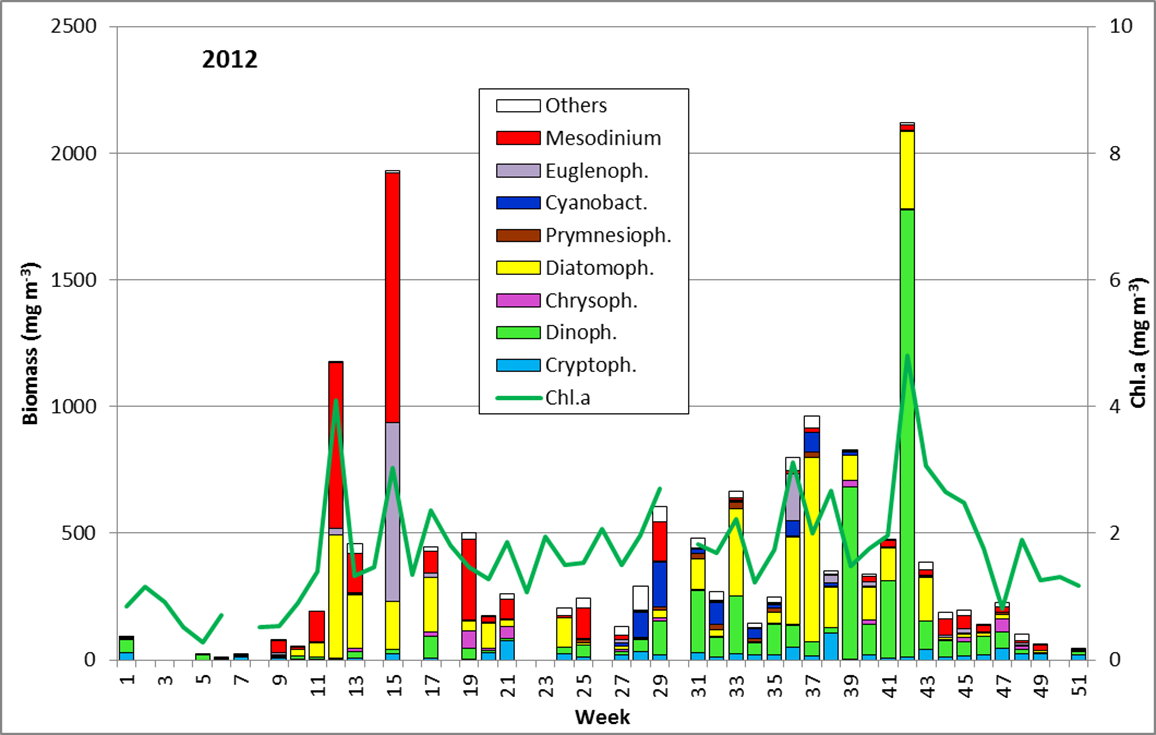Screen dimensions: 1156x735
Task: Select the Week horizontal axis title
Action: pos(602,717)
